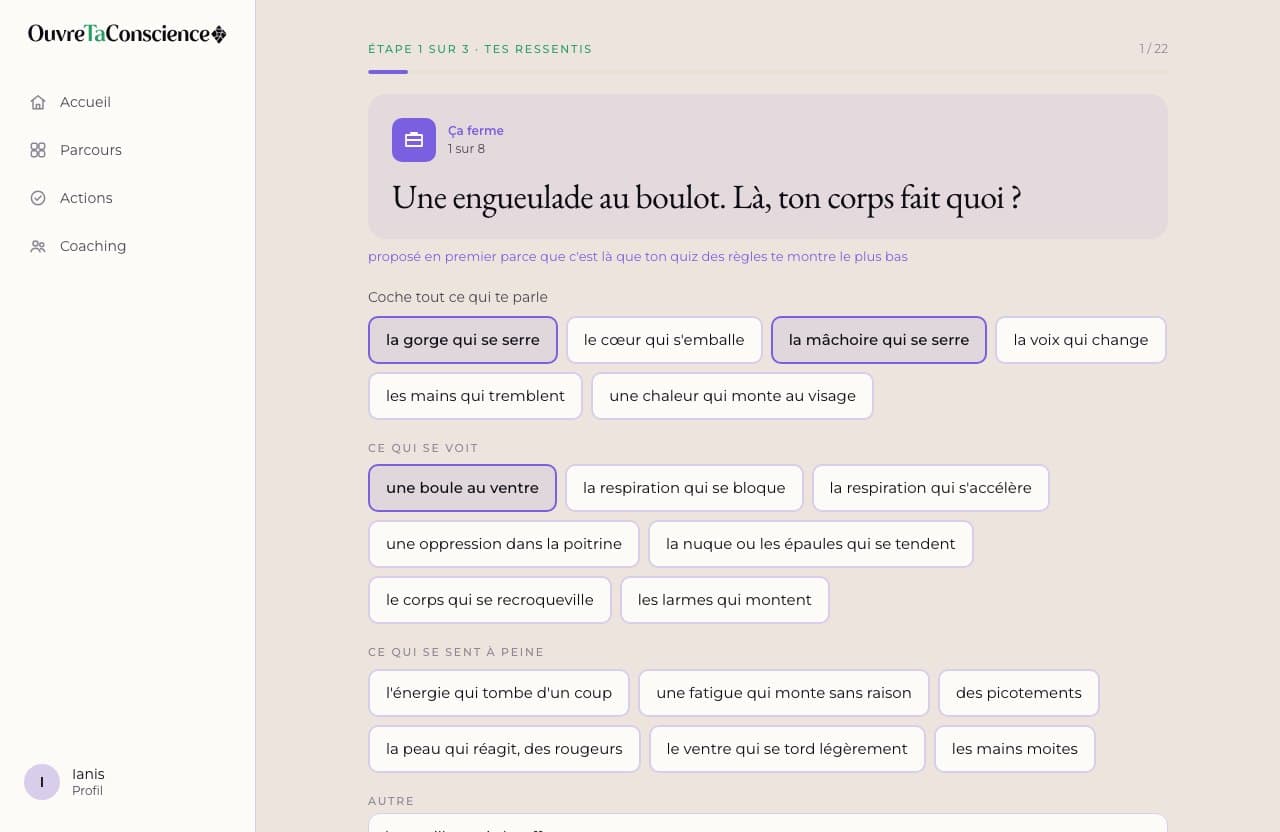The width and height of the screenshot is (1280, 832).
Task: Click the "AUTRE" section label
Action: pyautogui.click(x=391, y=801)
